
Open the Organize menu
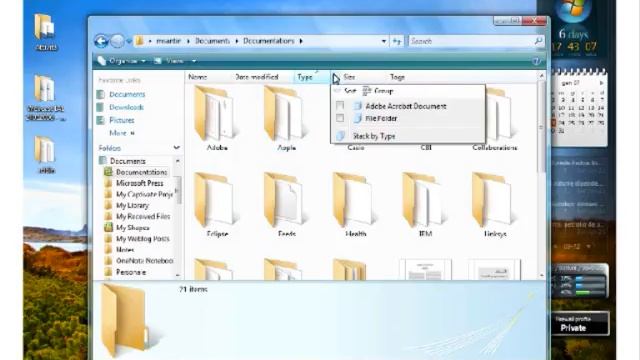[x=122, y=61]
